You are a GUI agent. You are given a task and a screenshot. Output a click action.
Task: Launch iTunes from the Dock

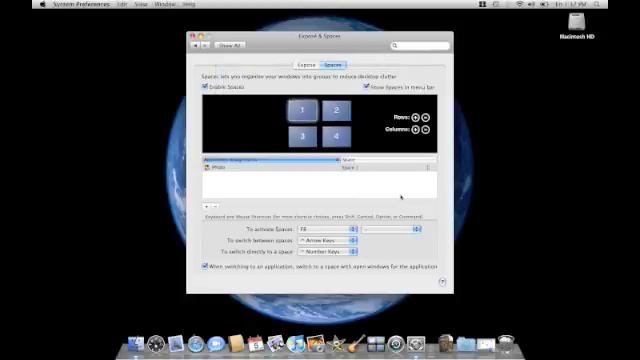point(296,344)
